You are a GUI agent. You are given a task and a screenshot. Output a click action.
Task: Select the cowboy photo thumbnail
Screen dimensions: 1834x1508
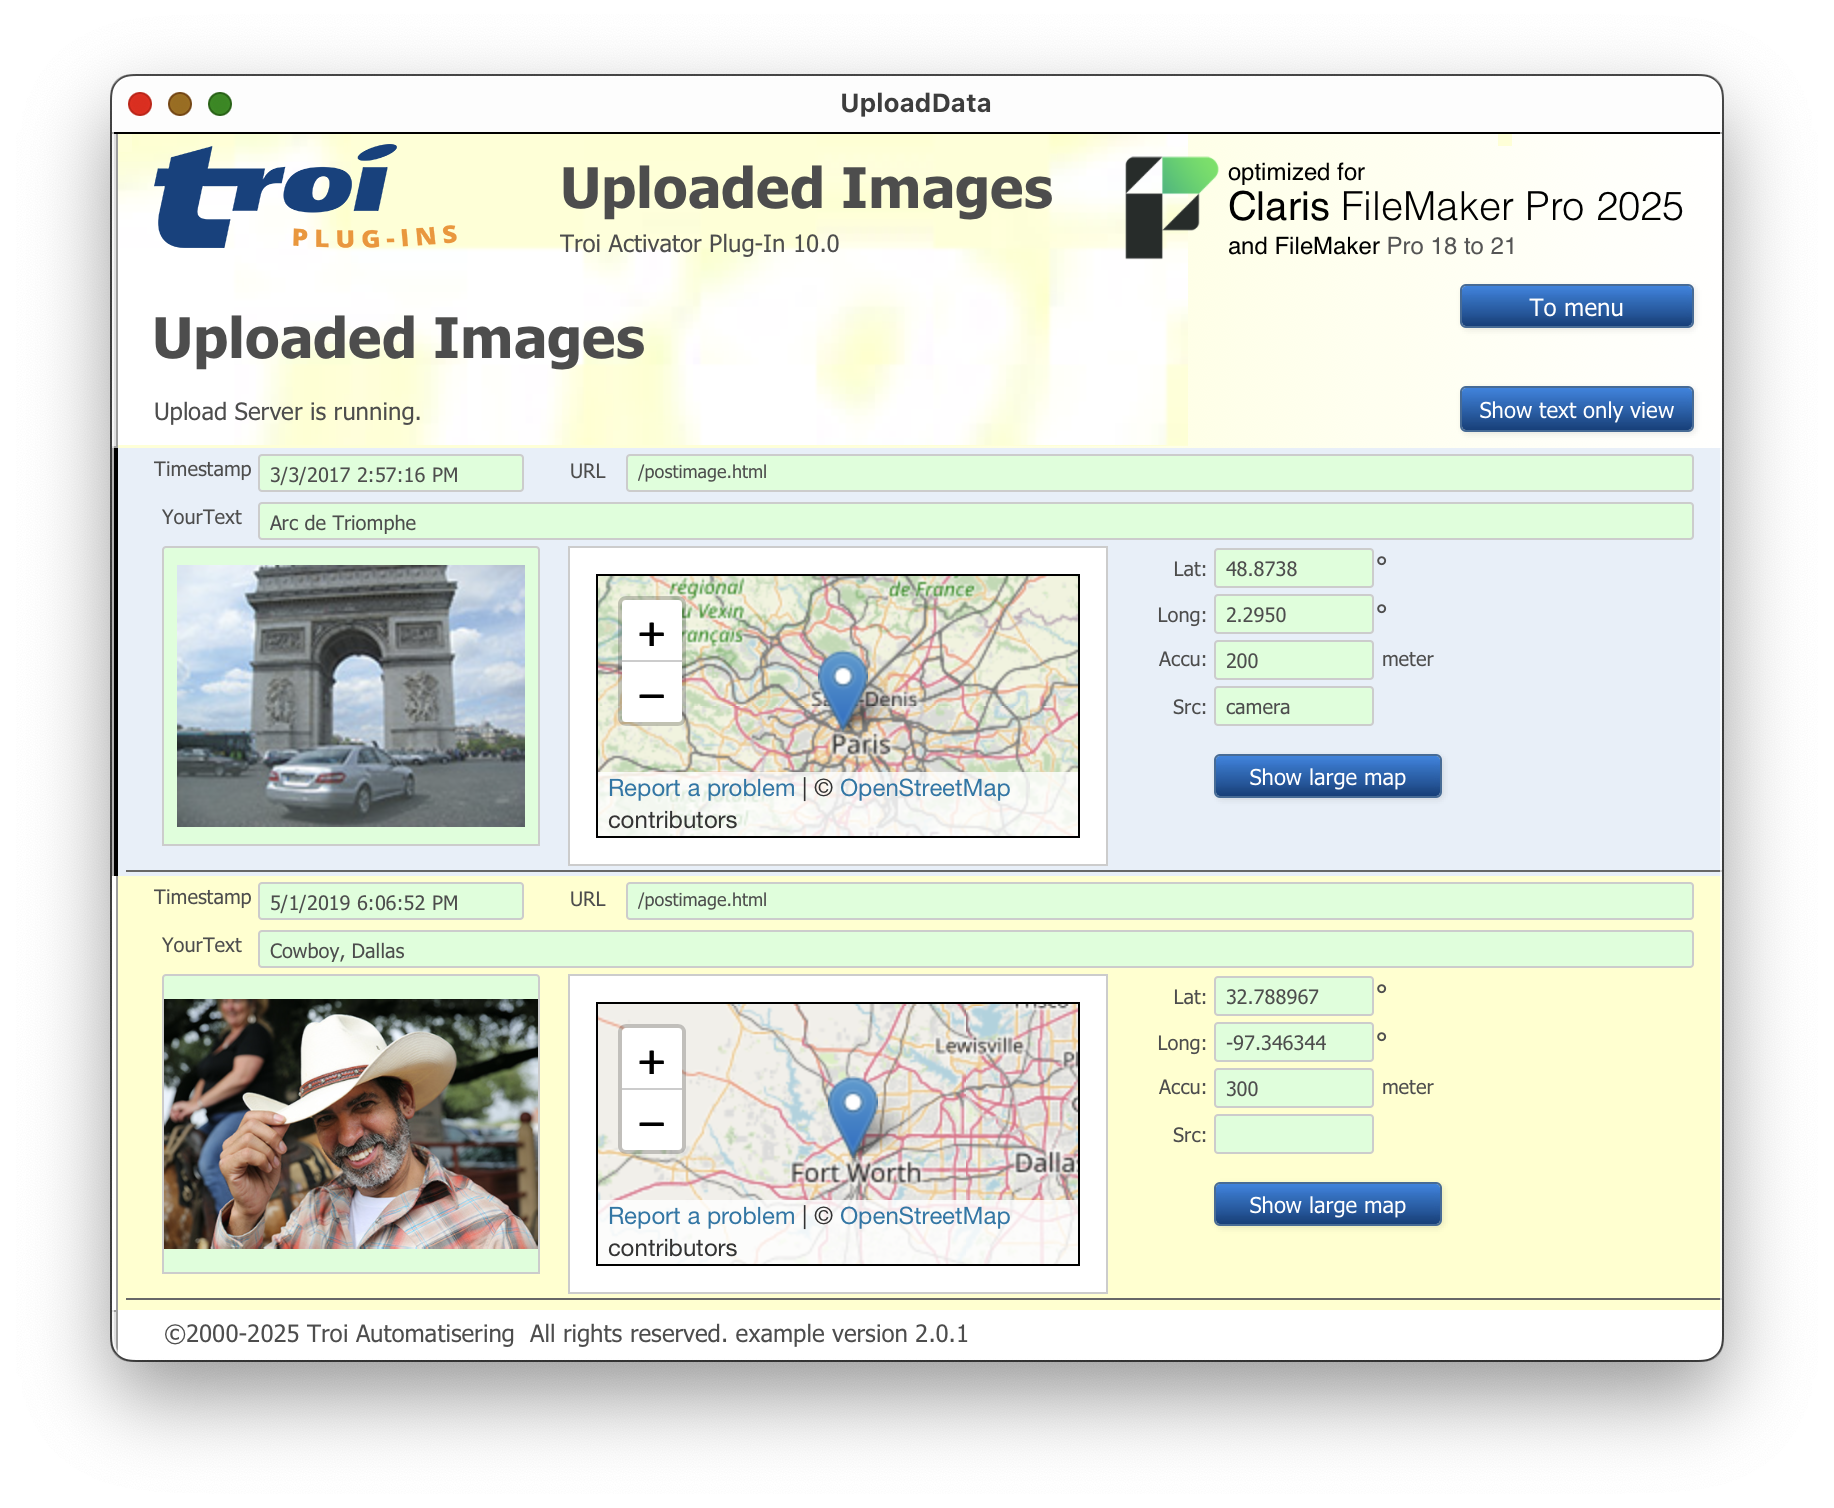click(x=351, y=1124)
